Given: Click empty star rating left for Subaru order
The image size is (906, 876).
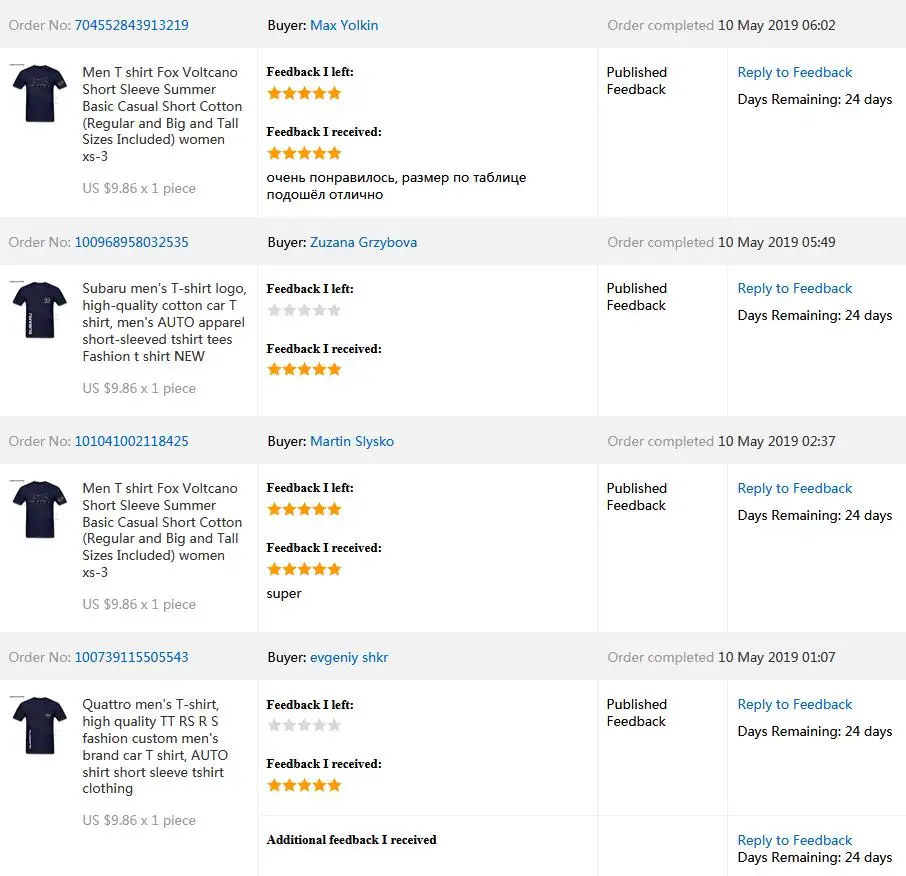Looking at the screenshot, I should pos(304,310).
